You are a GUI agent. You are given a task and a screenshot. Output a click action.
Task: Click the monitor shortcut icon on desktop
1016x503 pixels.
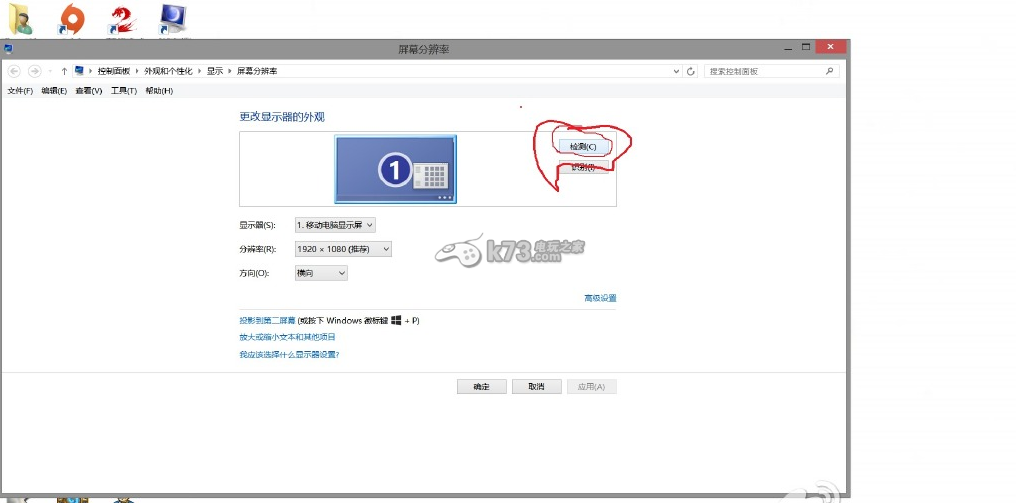[173, 18]
